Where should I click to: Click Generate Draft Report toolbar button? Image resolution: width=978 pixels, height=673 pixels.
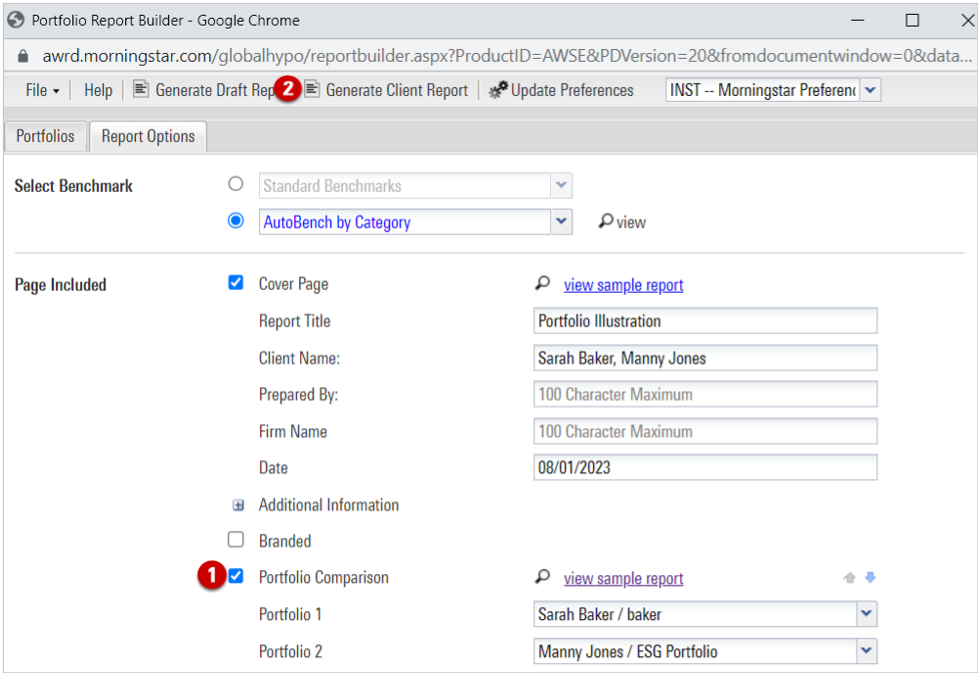pyautogui.click(x=205, y=90)
